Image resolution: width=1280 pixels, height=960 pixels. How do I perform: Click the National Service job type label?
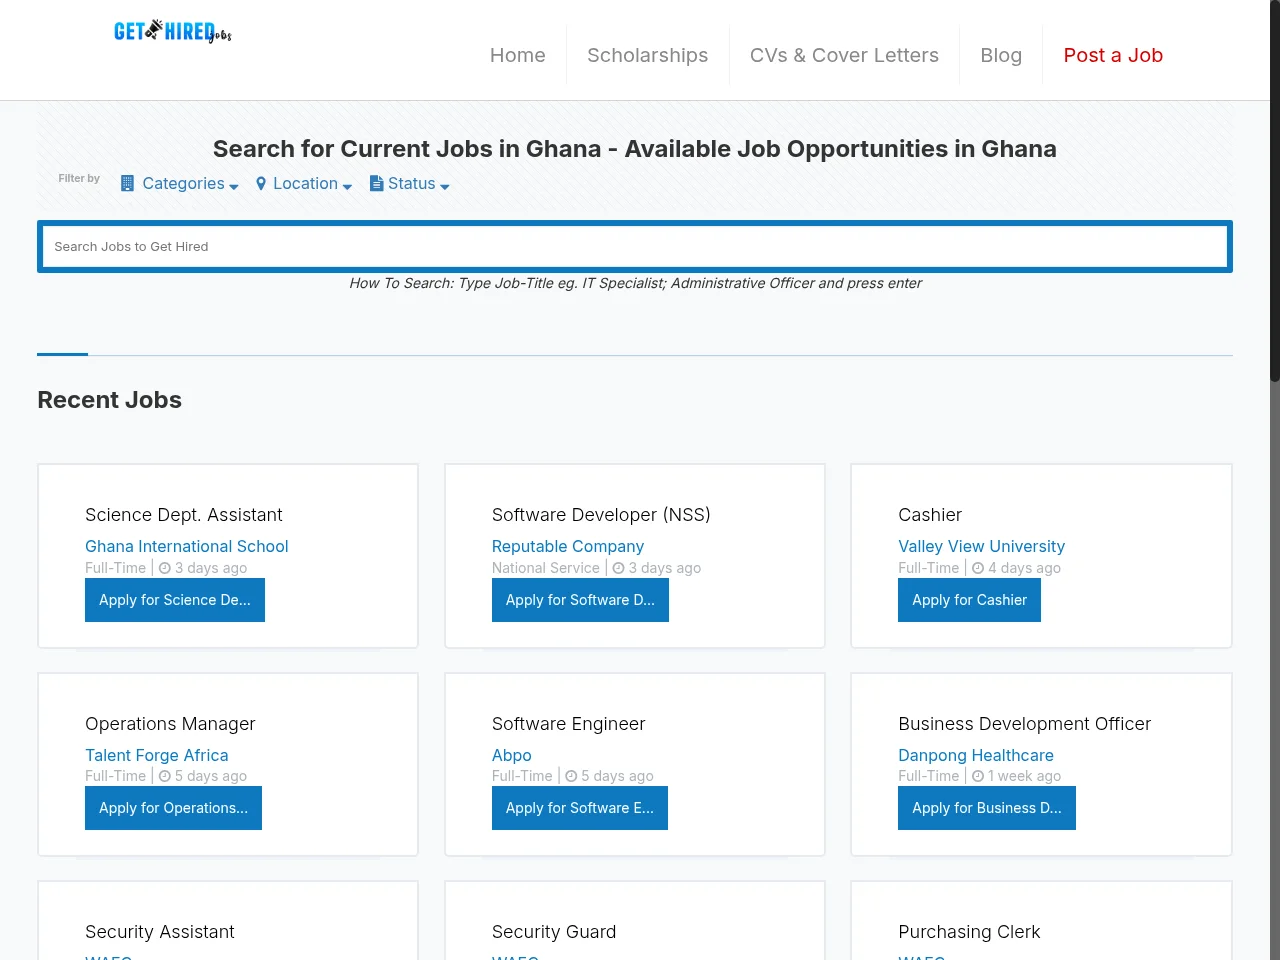pyautogui.click(x=546, y=568)
